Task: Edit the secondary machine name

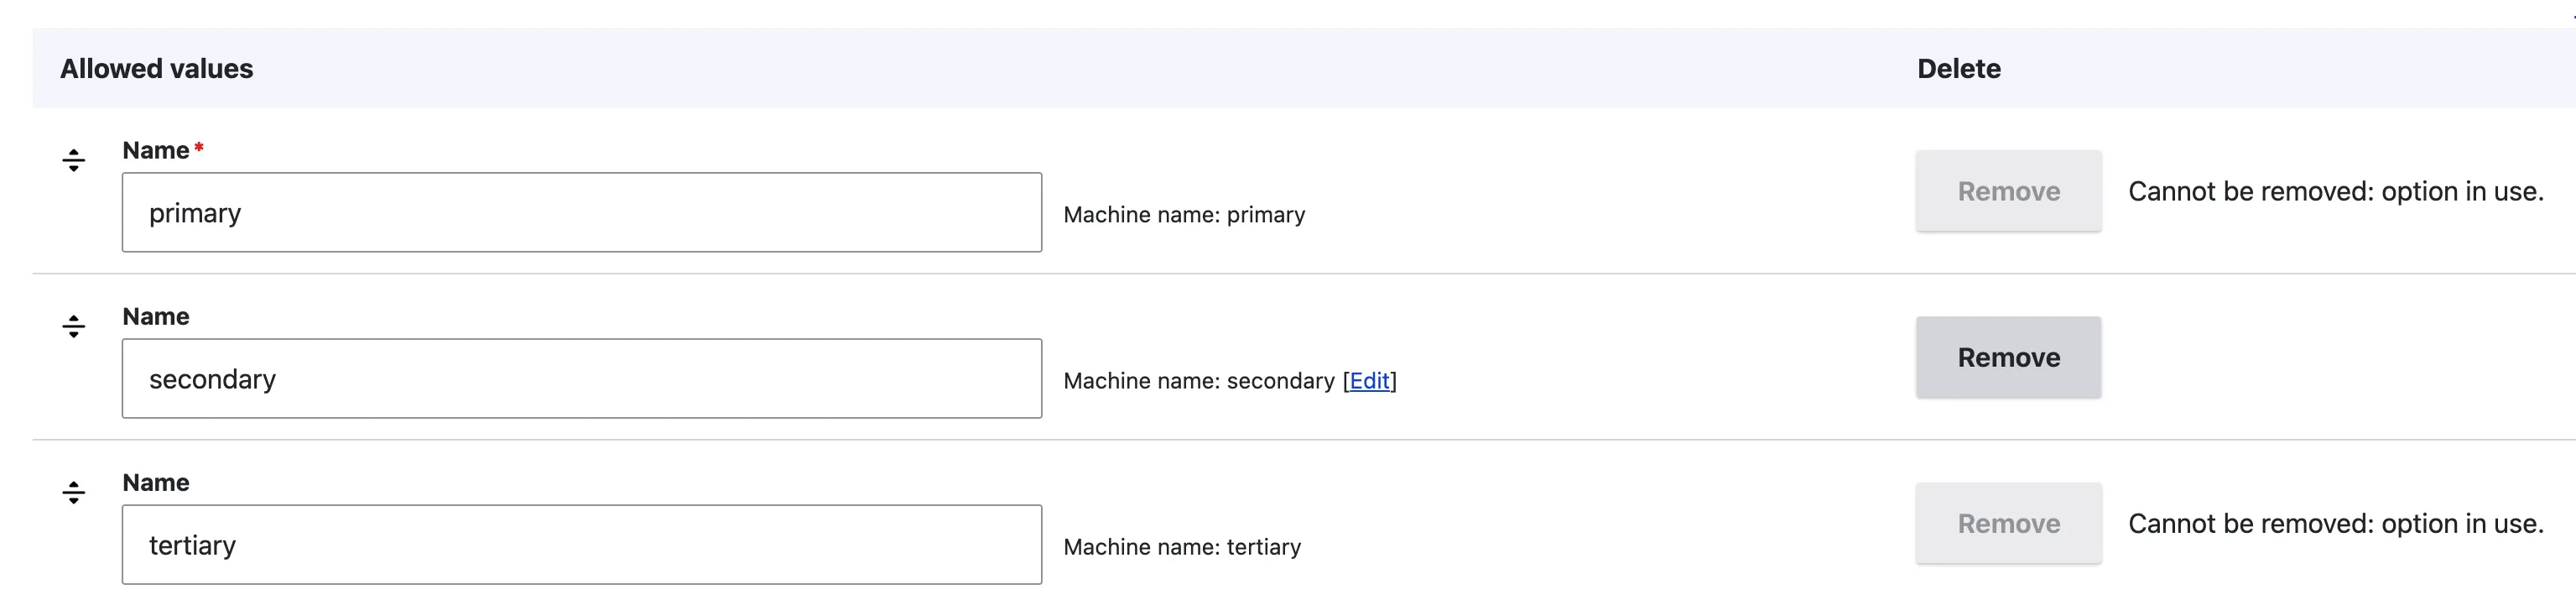Action: click(1369, 381)
